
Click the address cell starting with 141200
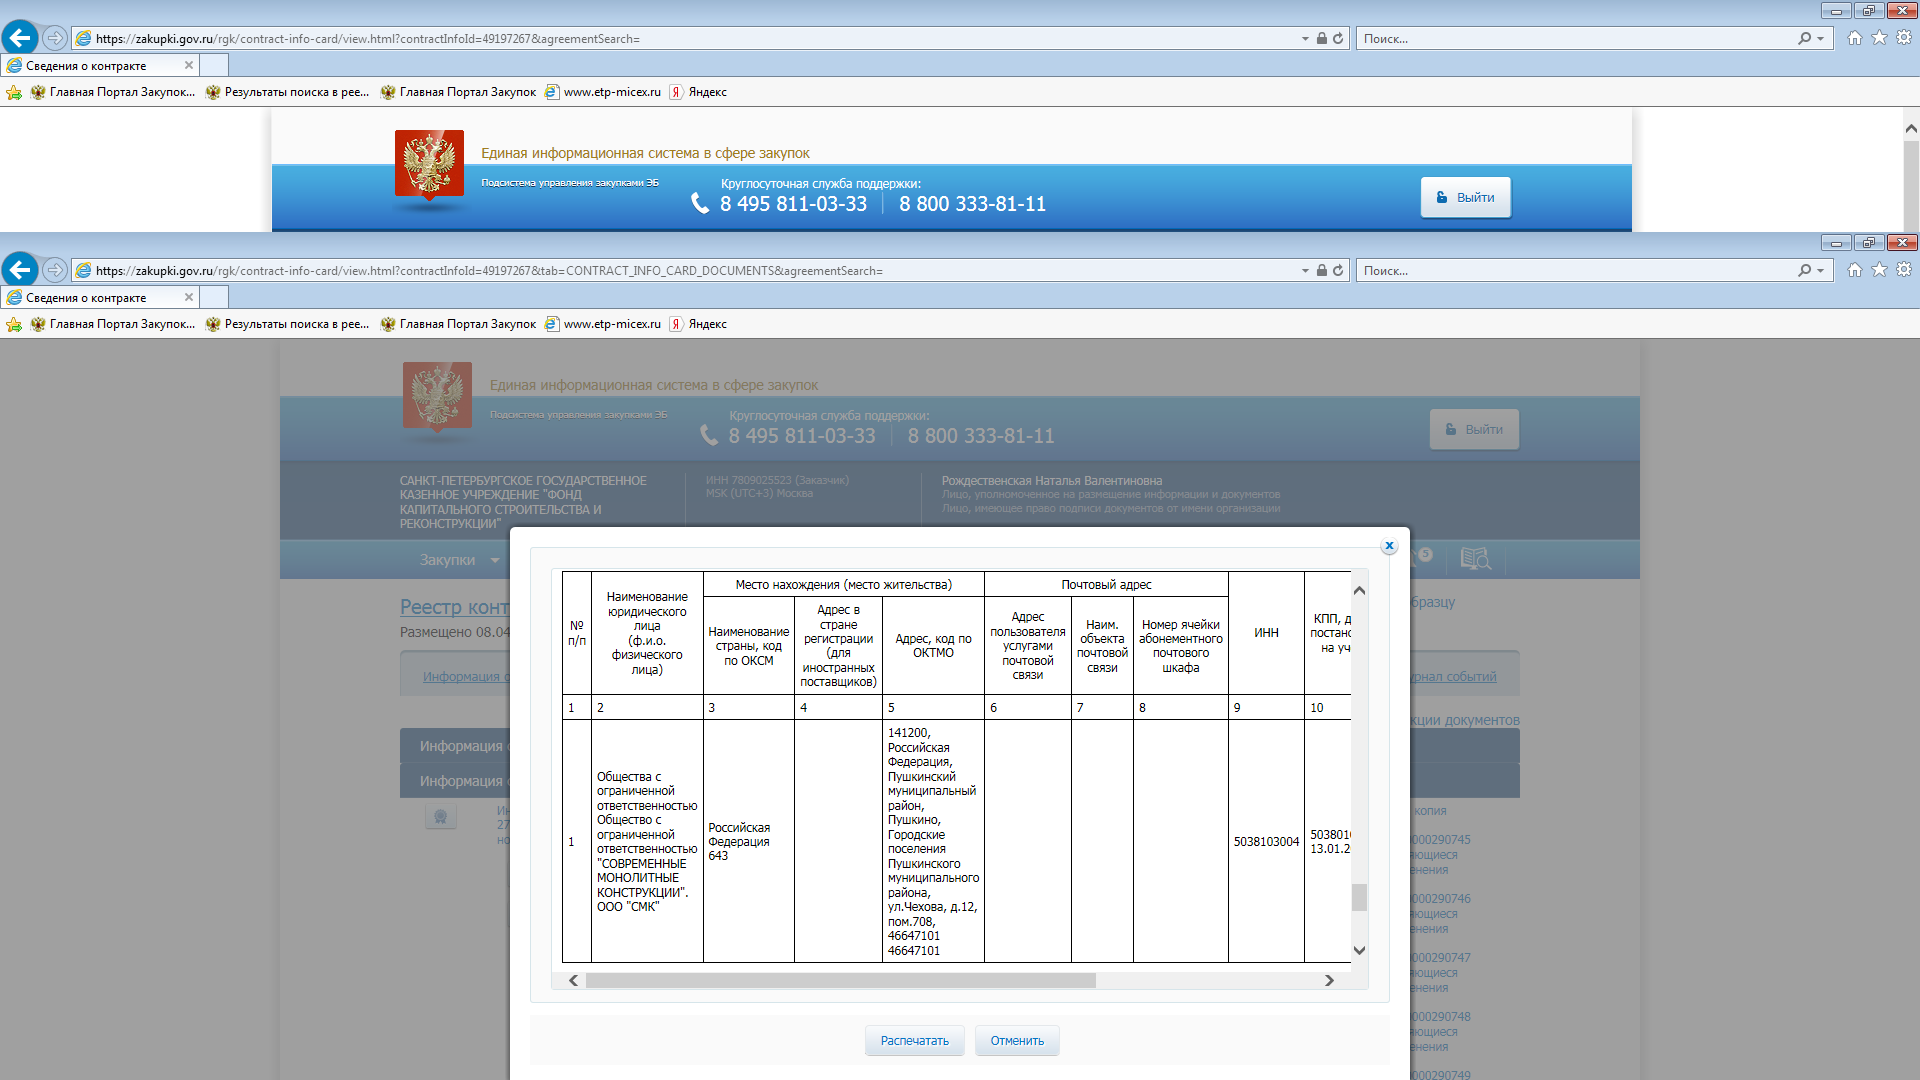point(933,842)
